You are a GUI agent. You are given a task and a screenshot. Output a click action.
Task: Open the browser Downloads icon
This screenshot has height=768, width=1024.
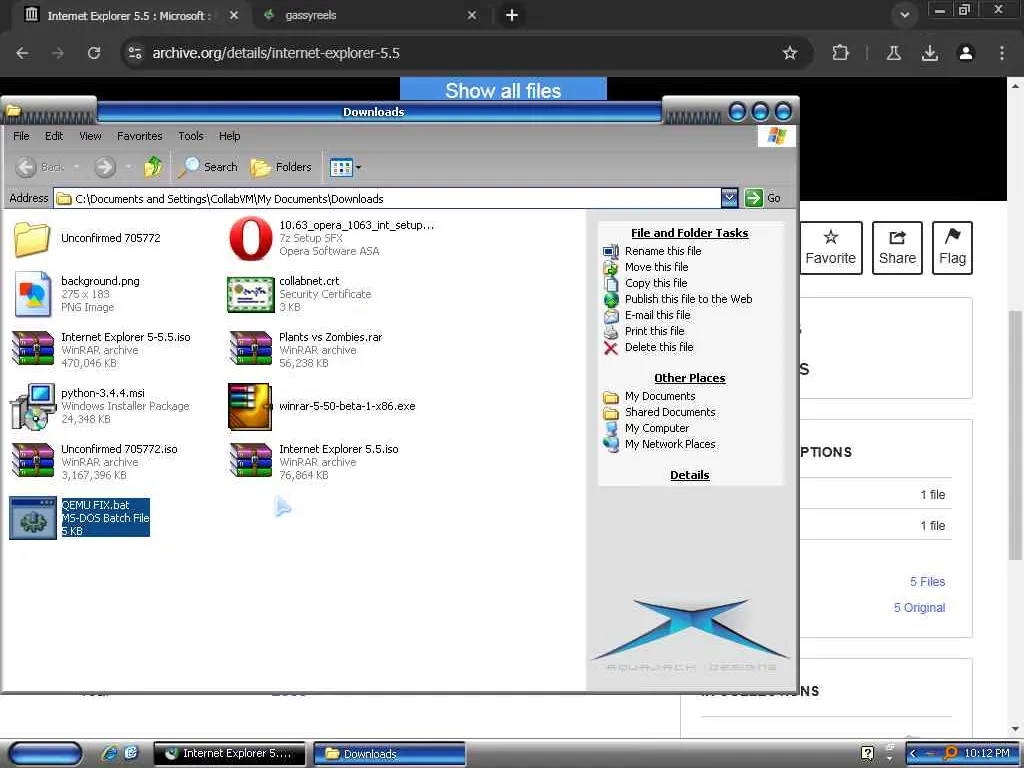click(929, 53)
